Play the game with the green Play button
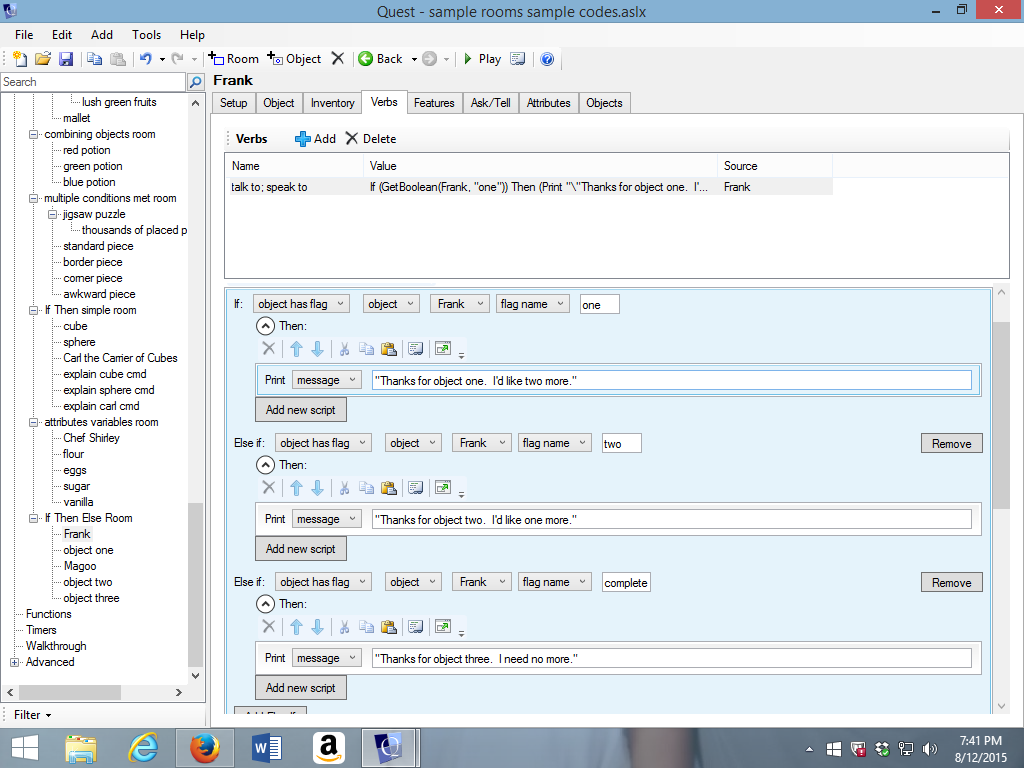Image resolution: width=1024 pixels, height=768 pixels. point(482,59)
